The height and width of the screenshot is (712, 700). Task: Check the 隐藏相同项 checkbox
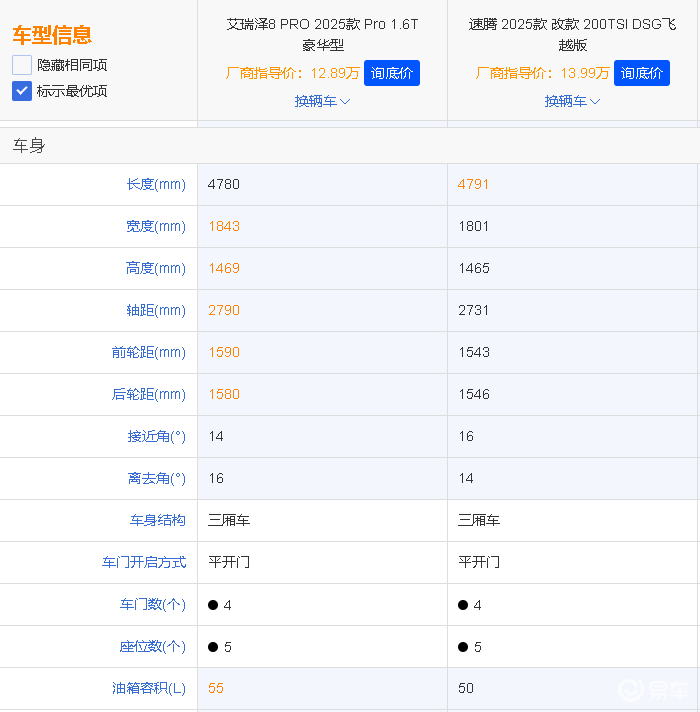tap(22, 65)
